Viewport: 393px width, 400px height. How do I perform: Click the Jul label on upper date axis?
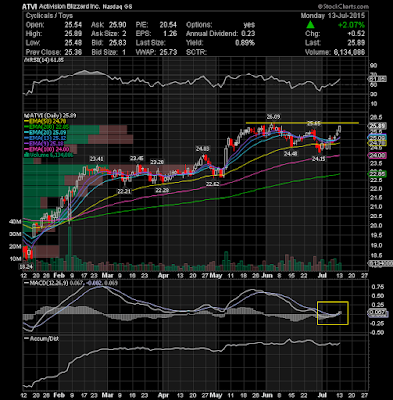[322, 276]
